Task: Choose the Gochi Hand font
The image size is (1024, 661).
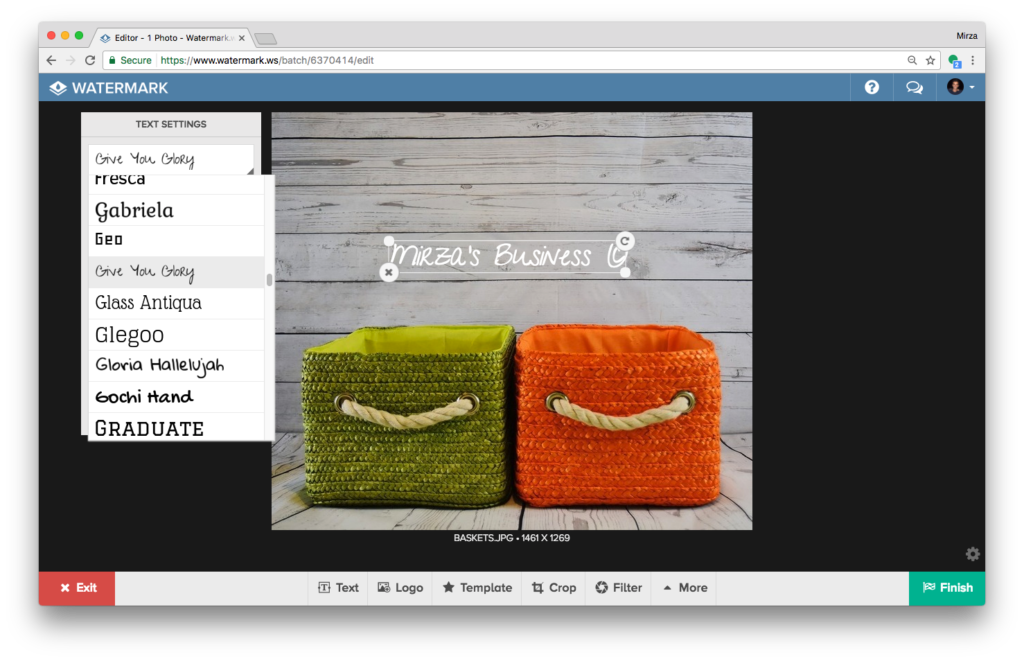Action: [176, 397]
